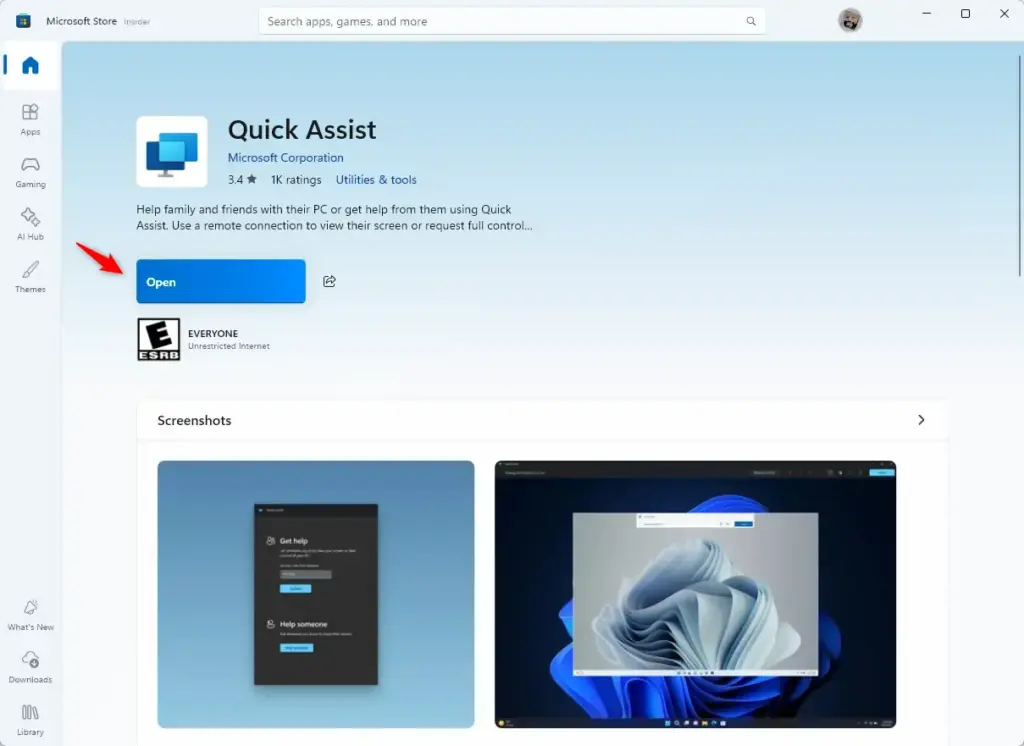Open the Apps section
This screenshot has width=1024, height=746.
[x=30, y=120]
